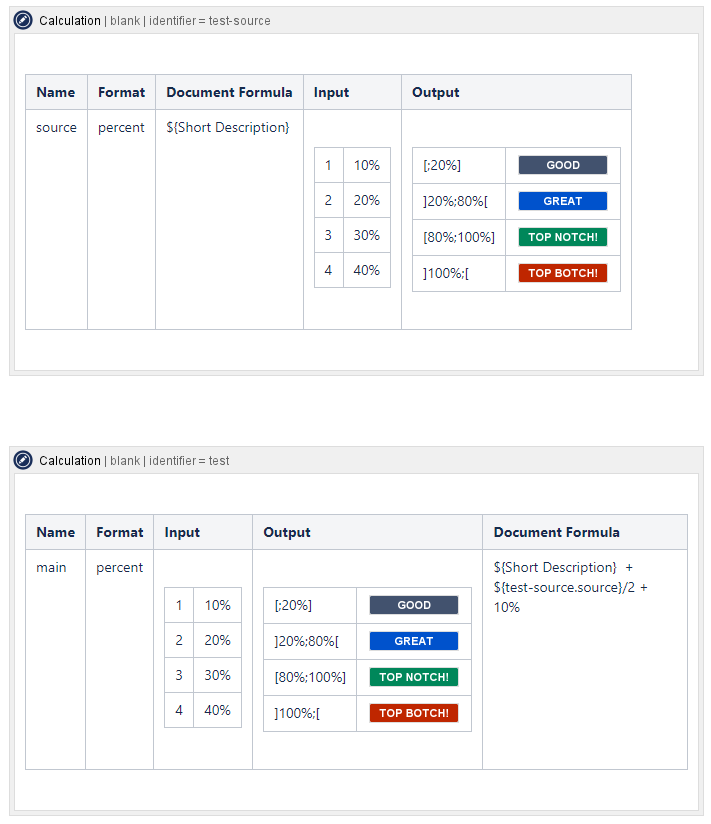Viewport: 711px width, 824px height.
Task: Click the GOOD badge in source output
Action: tap(562, 165)
